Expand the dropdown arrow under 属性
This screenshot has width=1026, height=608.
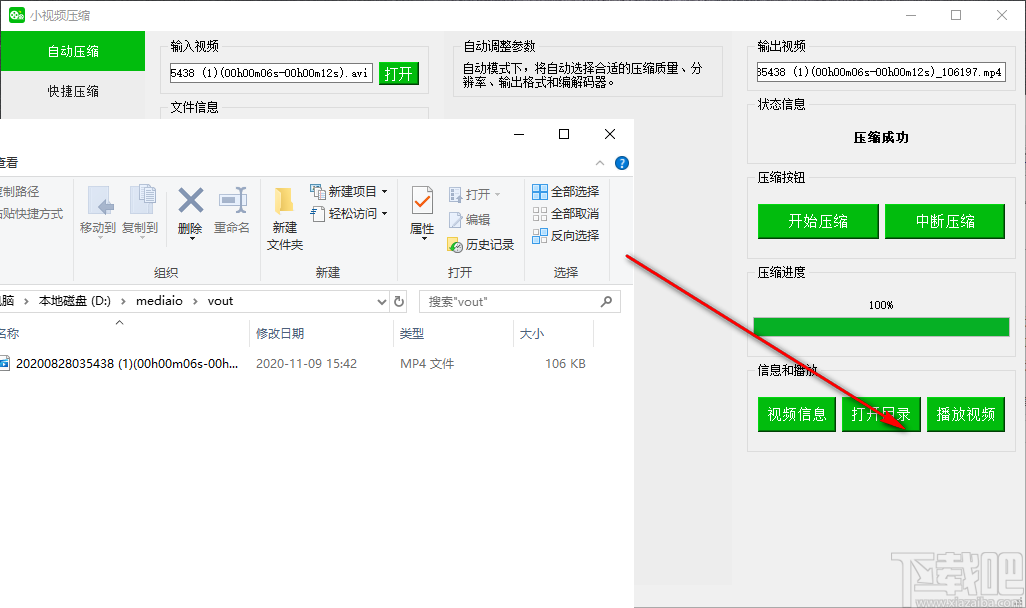(x=424, y=239)
